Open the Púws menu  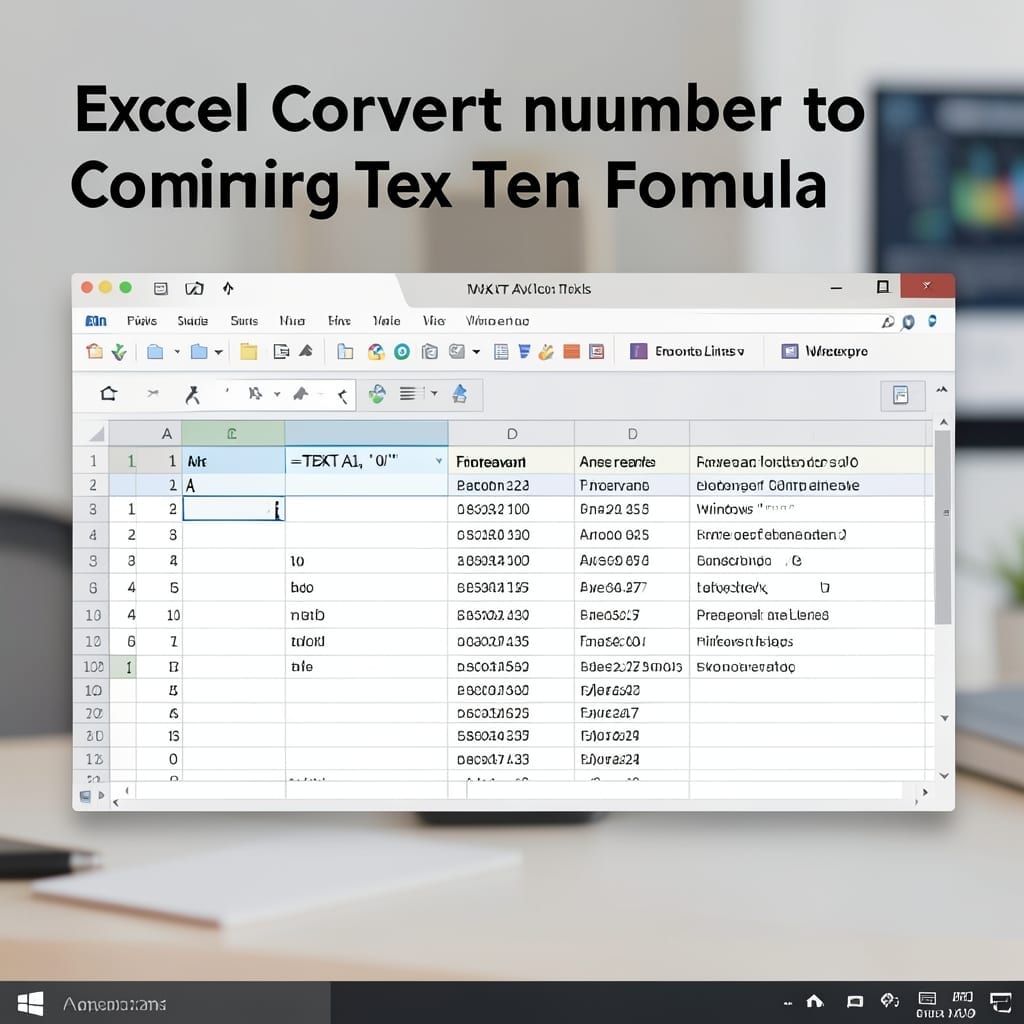pyautogui.click(x=142, y=321)
